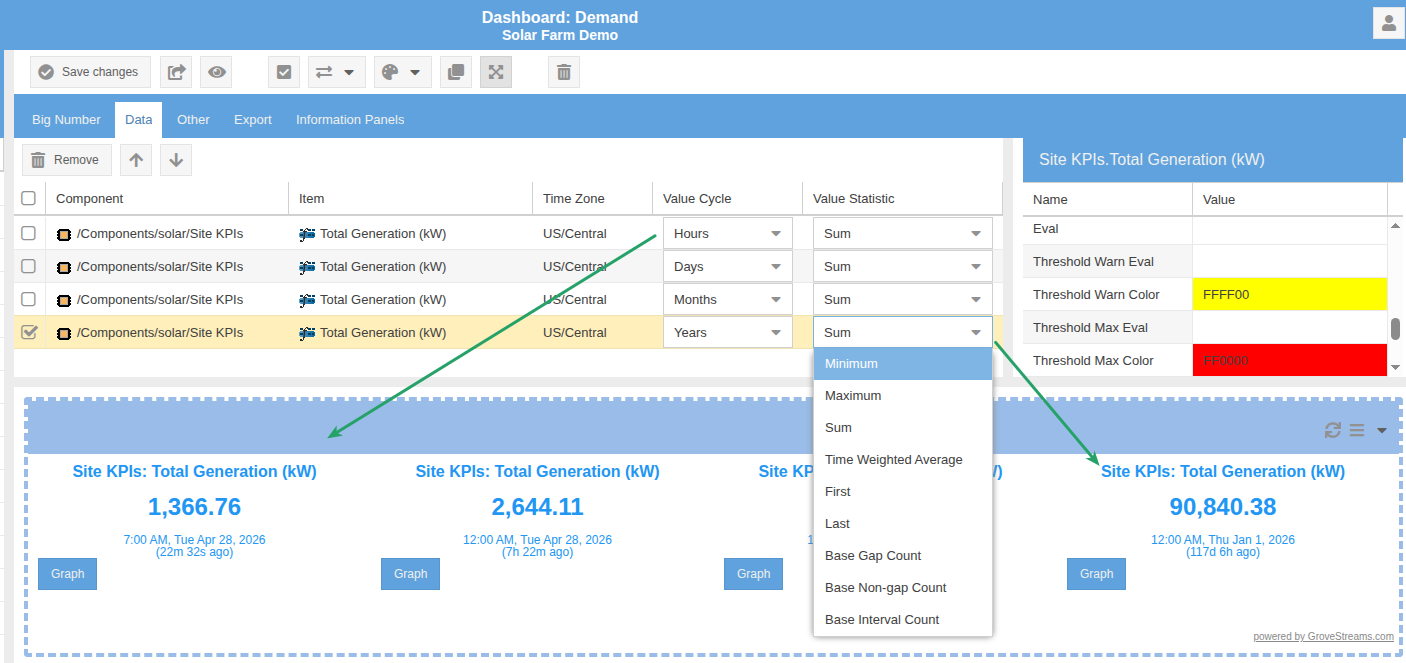Image resolution: width=1406 pixels, height=663 pixels.
Task: Collapse the Years row Value Statistic combo
Action: [x=976, y=332]
